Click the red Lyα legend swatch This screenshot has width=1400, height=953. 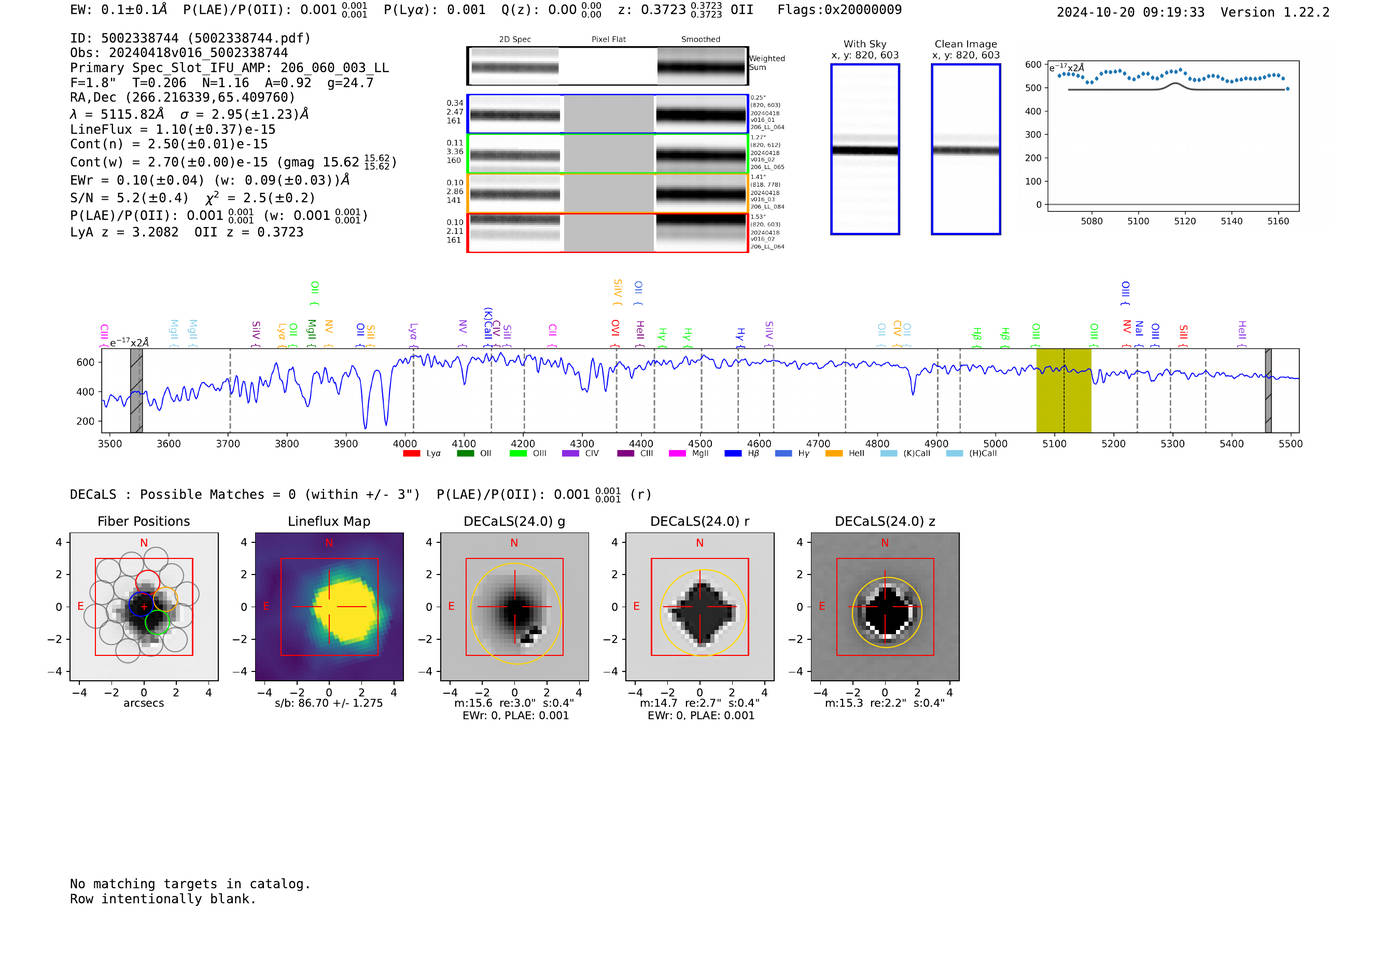(411, 454)
